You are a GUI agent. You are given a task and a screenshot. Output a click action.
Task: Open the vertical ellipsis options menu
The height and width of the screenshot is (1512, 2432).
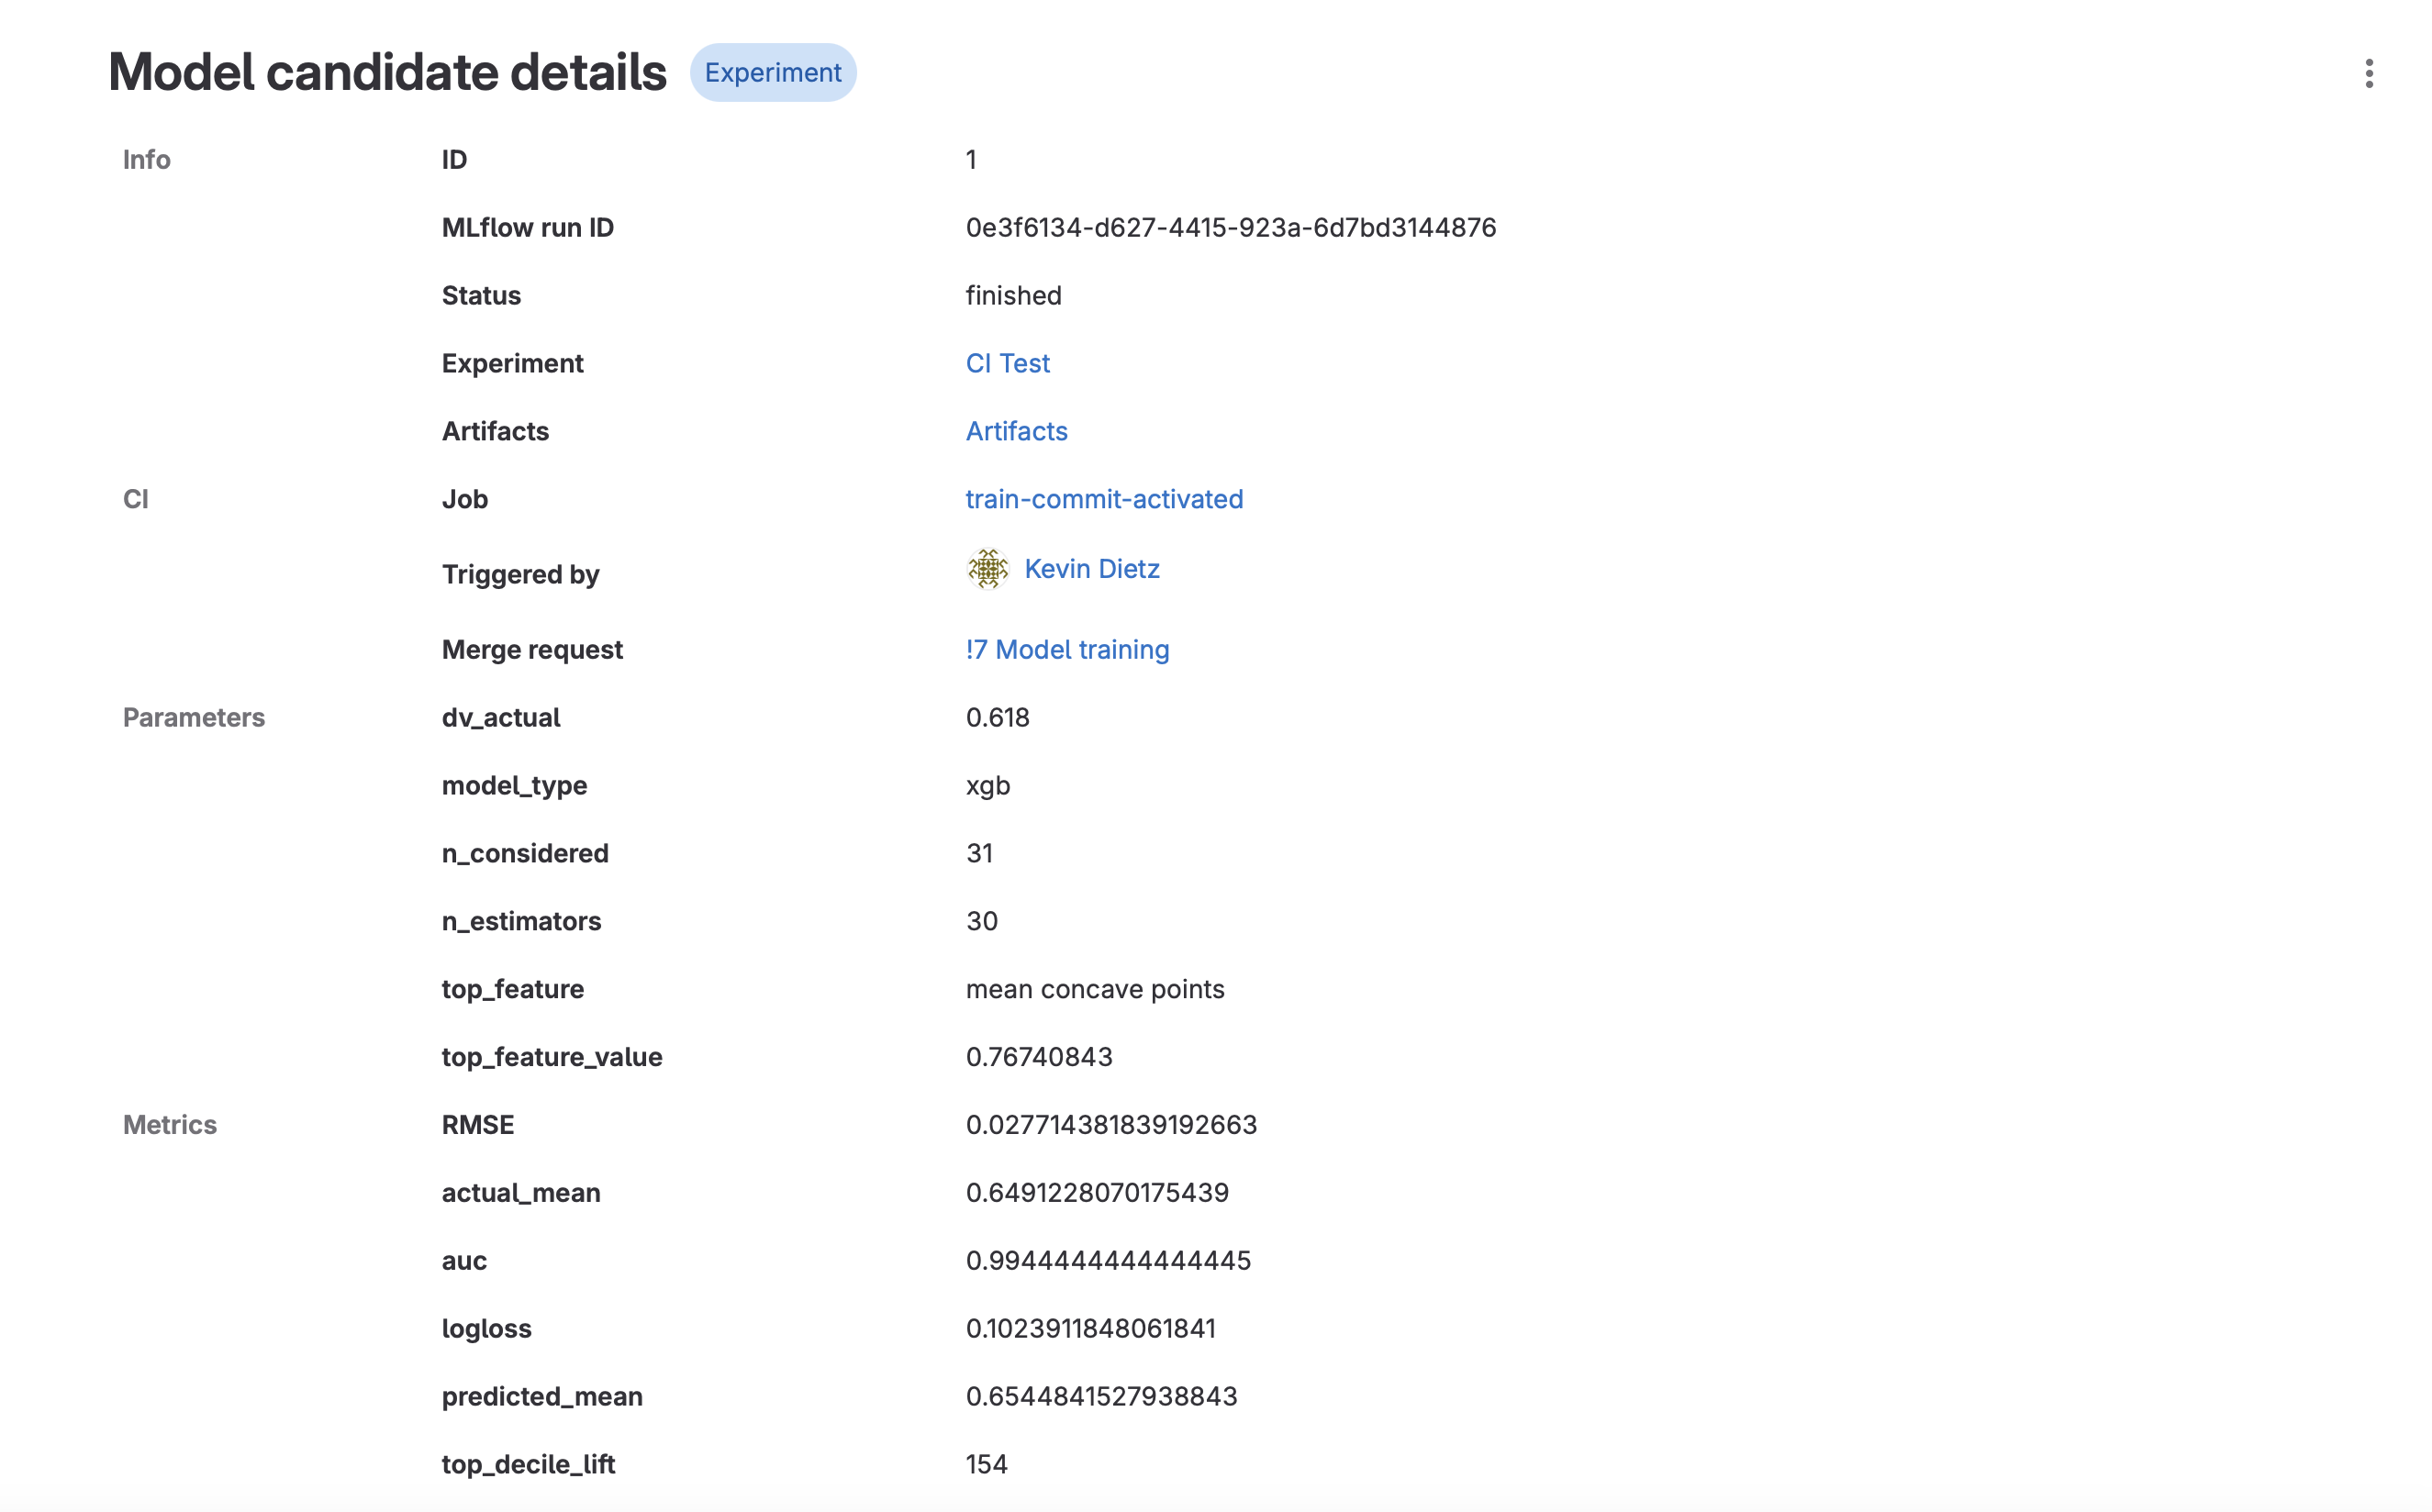click(2369, 73)
